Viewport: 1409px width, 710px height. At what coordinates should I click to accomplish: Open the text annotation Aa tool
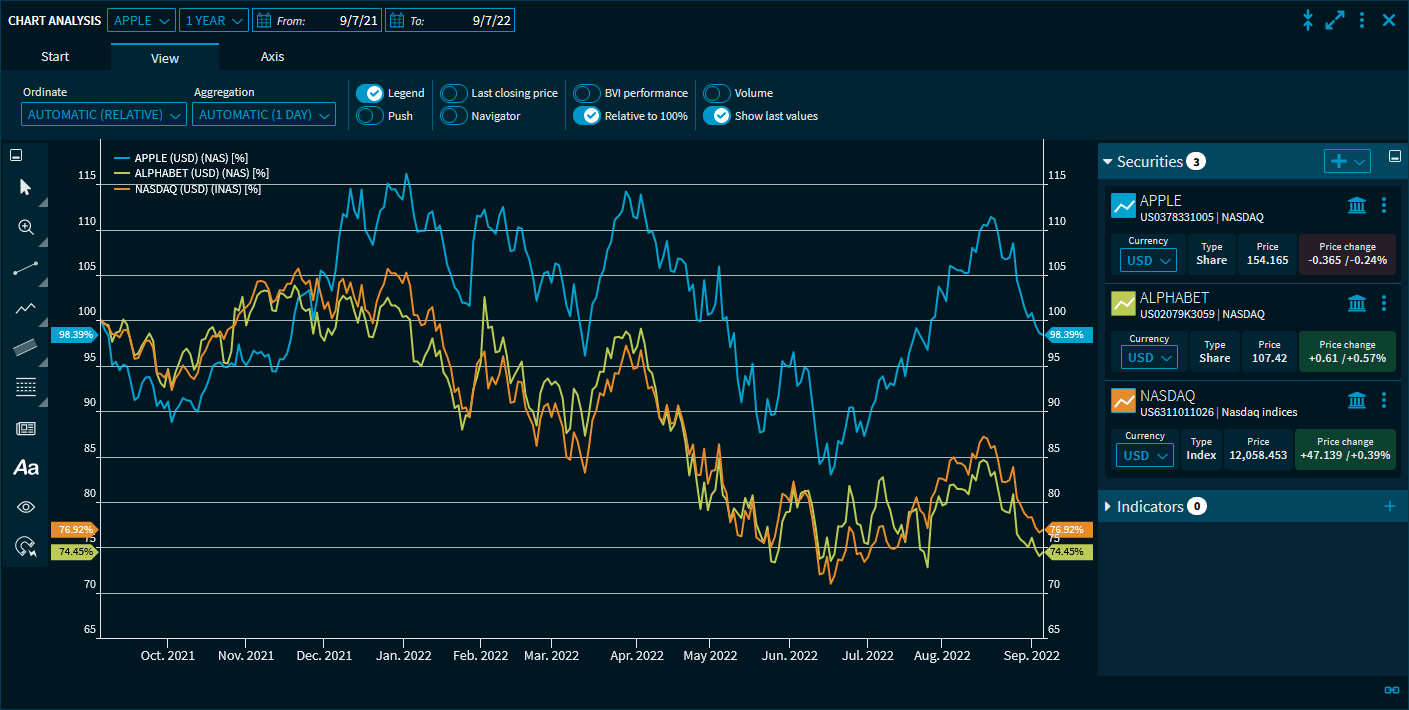pyautogui.click(x=26, y=467)
